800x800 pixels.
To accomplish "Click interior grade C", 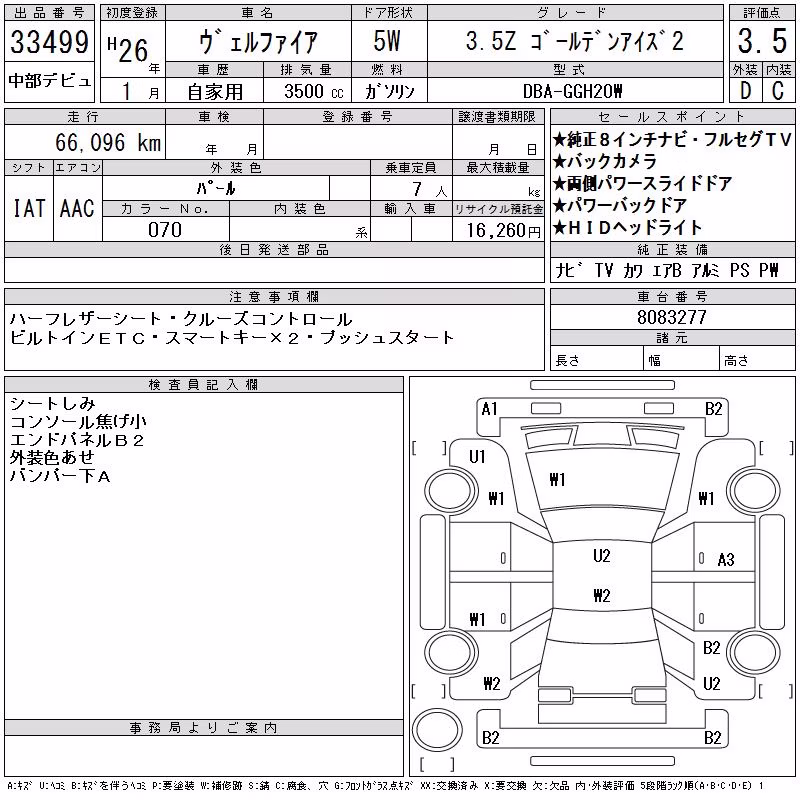I will point(778,91).
